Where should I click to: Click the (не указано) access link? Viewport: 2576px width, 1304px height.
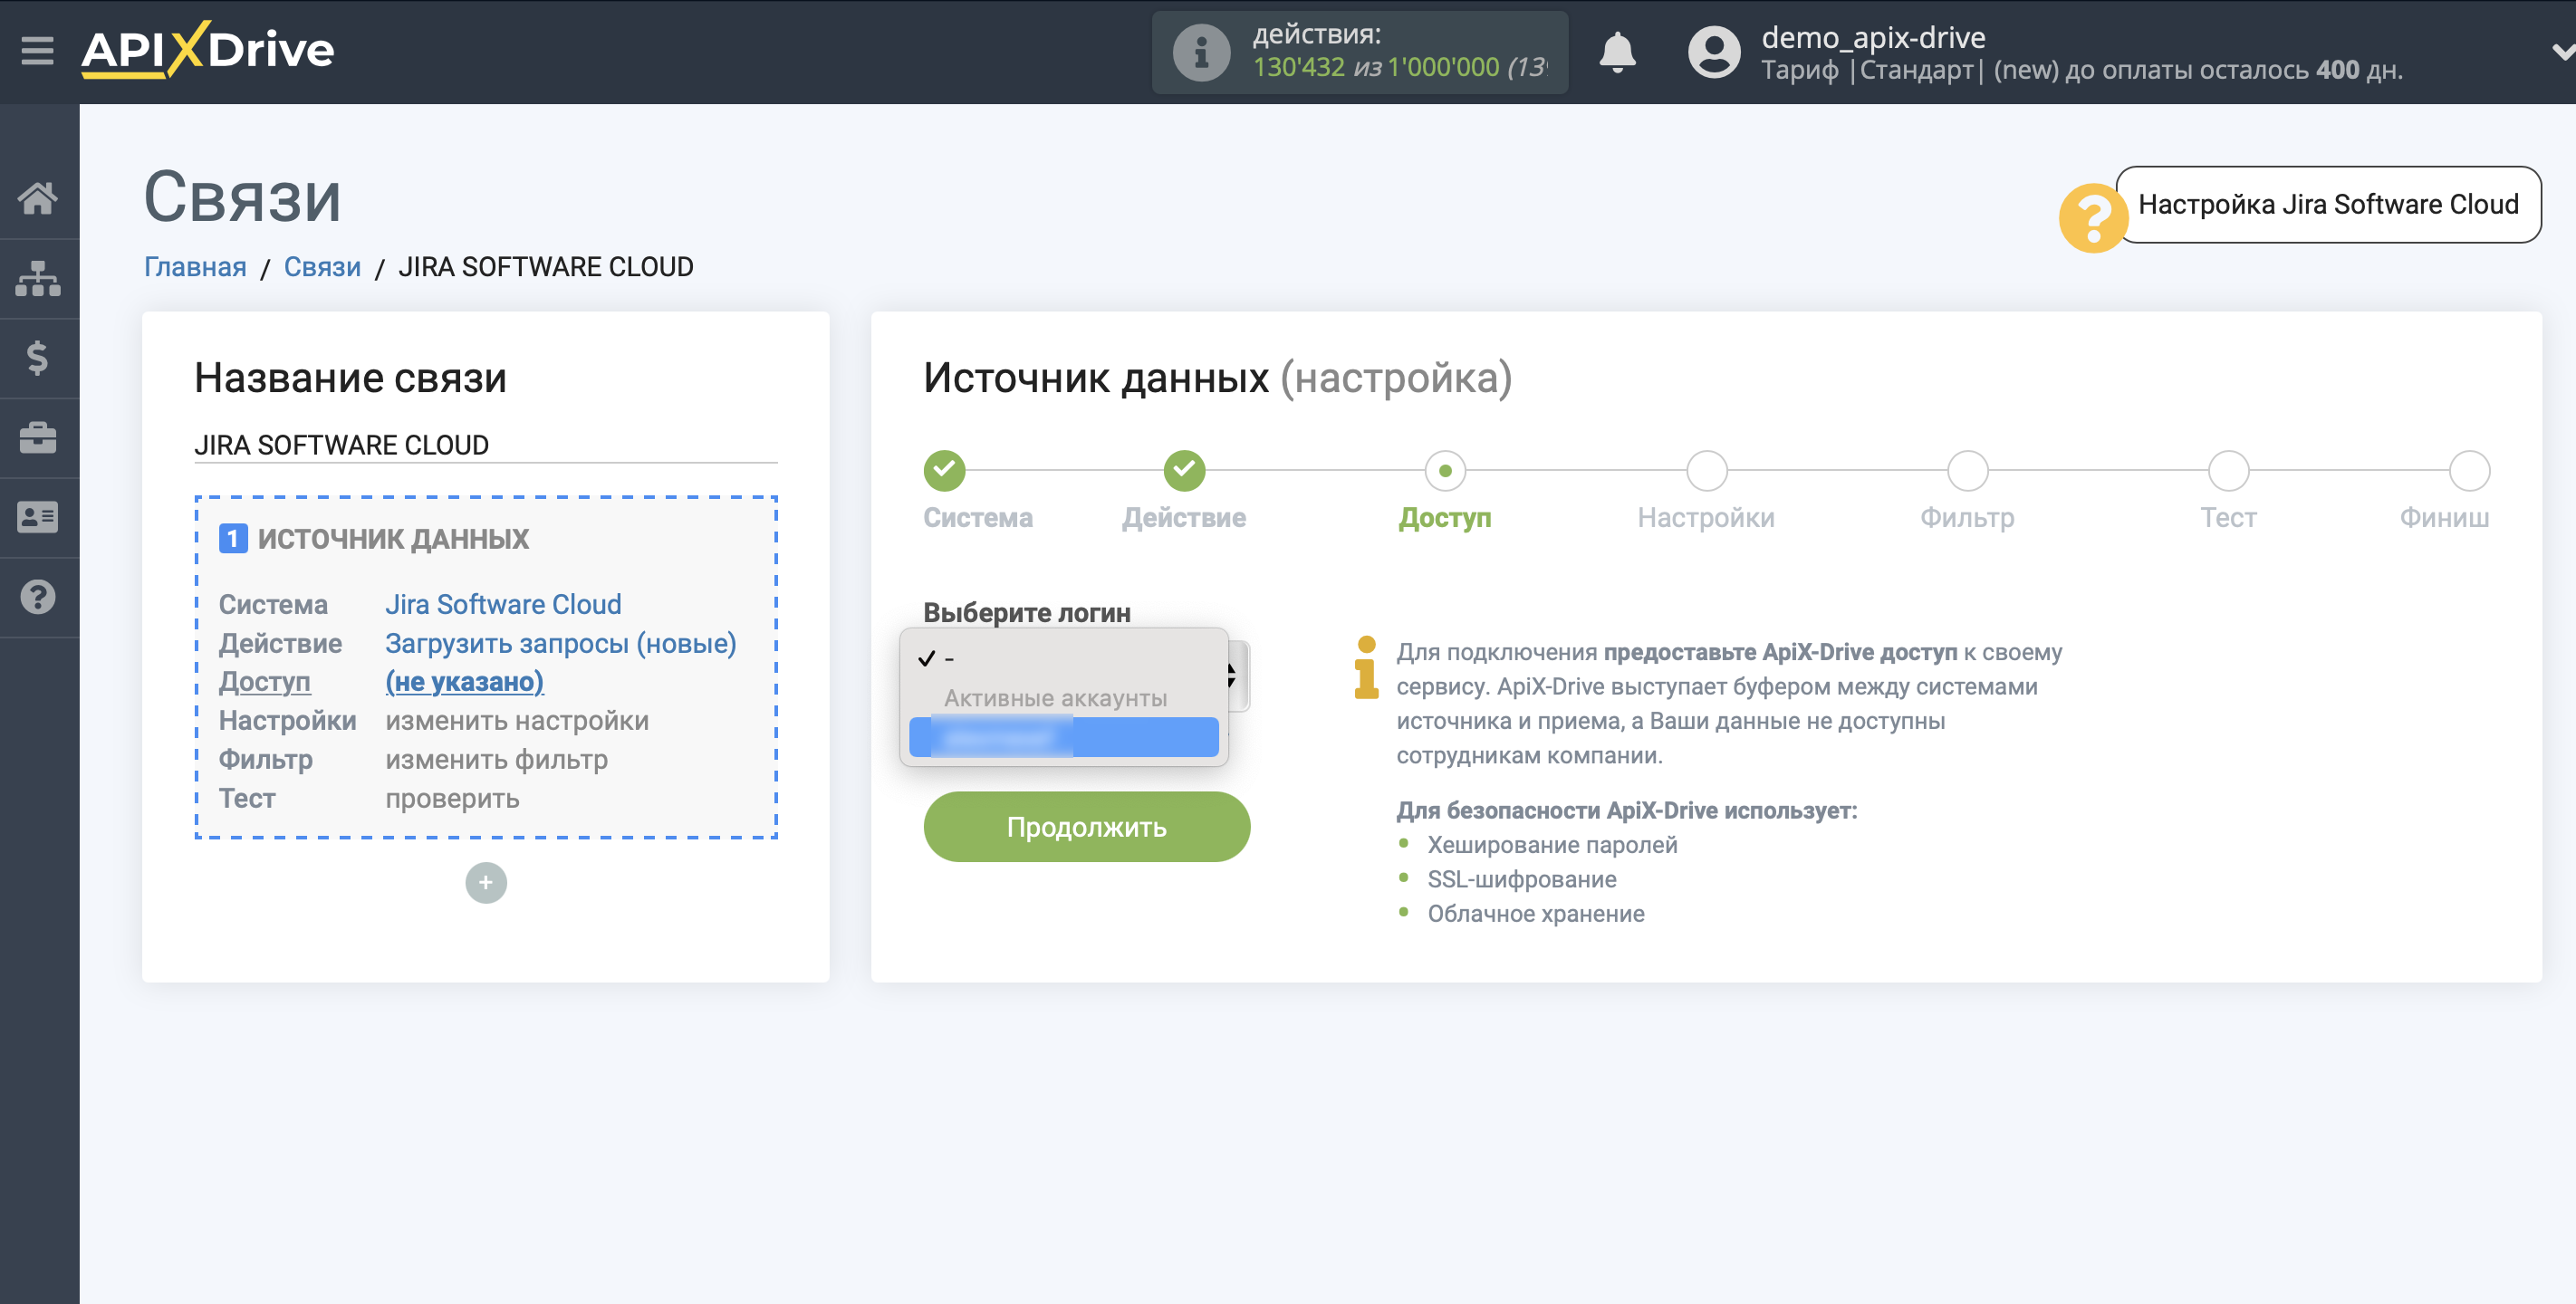(464, 682)
